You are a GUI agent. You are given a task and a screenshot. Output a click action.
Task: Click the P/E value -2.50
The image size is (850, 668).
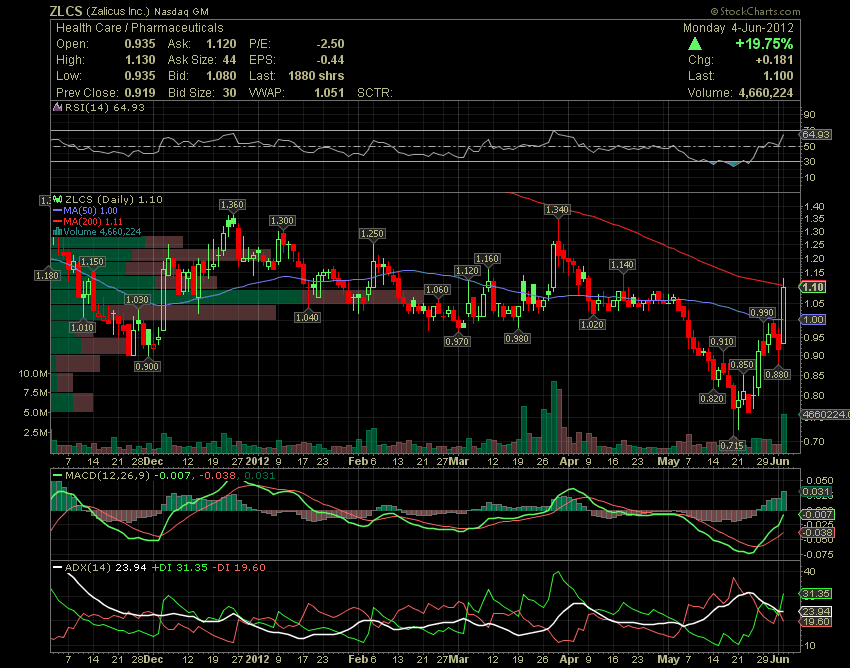click(330, 44)
